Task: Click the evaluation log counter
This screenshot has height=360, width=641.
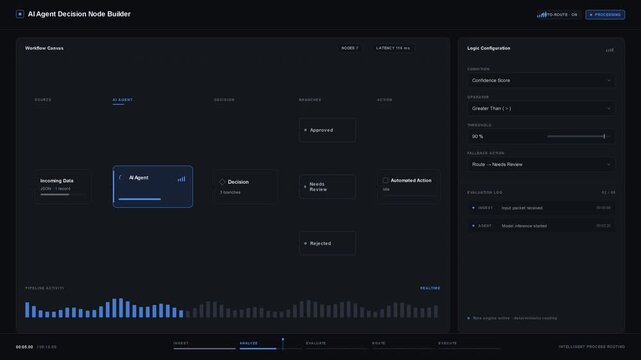Action: point(608,192)
